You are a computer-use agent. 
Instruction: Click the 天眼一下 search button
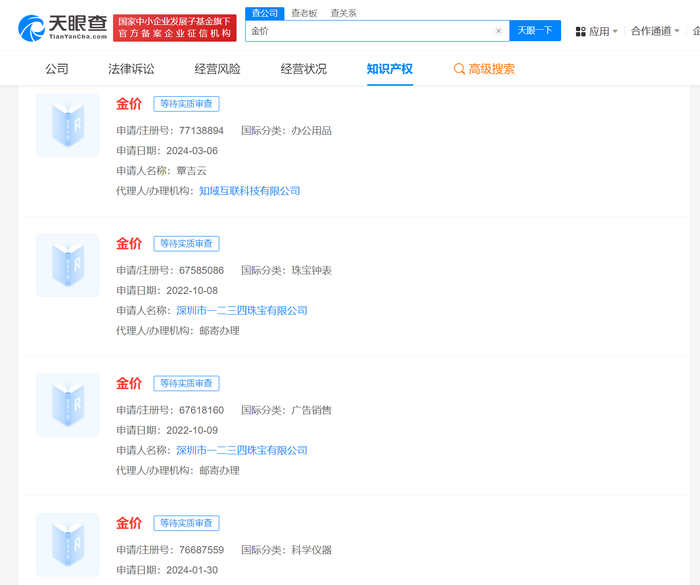(x=535, y=31)
